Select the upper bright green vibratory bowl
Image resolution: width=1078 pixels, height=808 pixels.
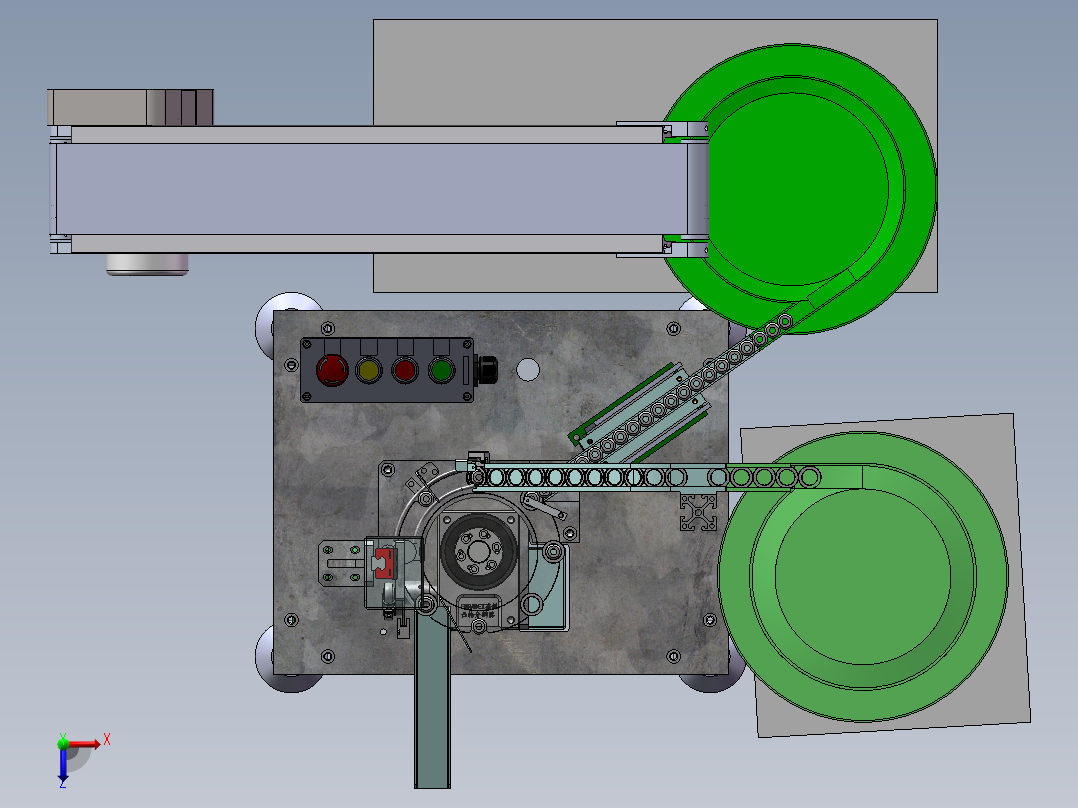798,189
